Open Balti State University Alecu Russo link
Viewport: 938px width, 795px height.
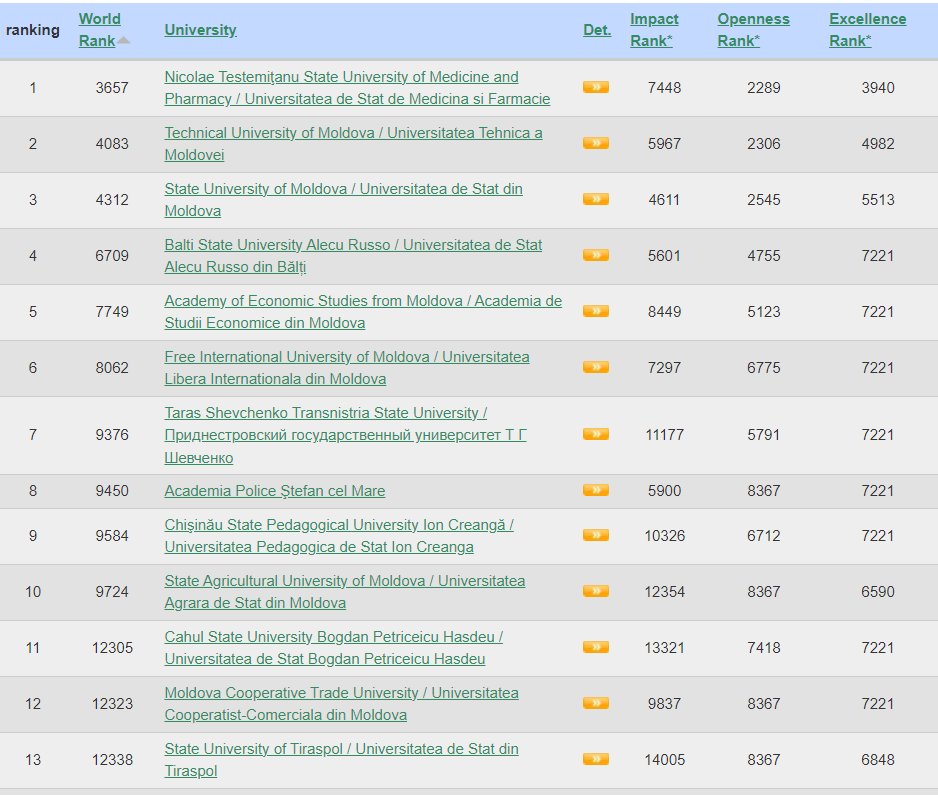353,255
